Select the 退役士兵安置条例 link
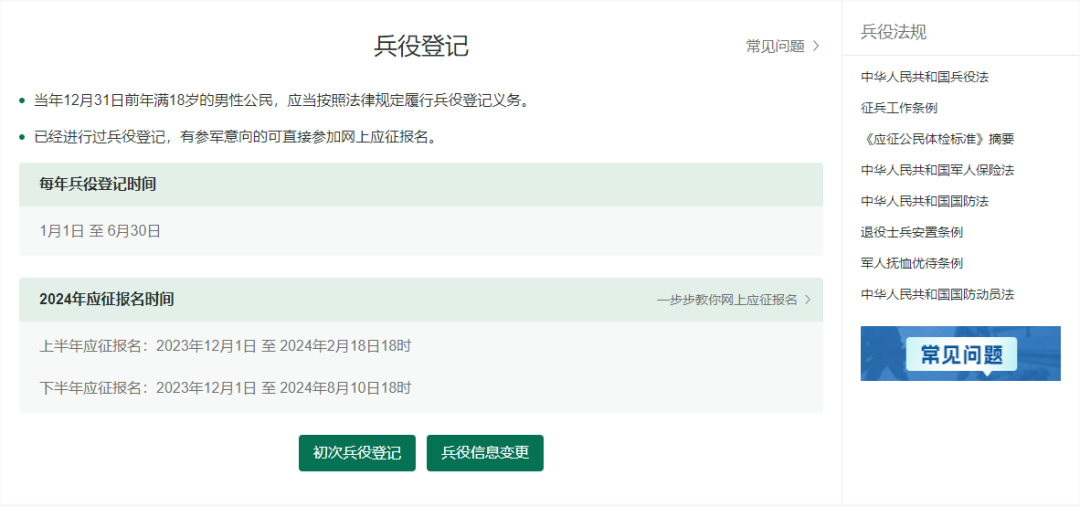Image resolution: width=1080 pixels, height=507 pixels. (x=911, y=232)
